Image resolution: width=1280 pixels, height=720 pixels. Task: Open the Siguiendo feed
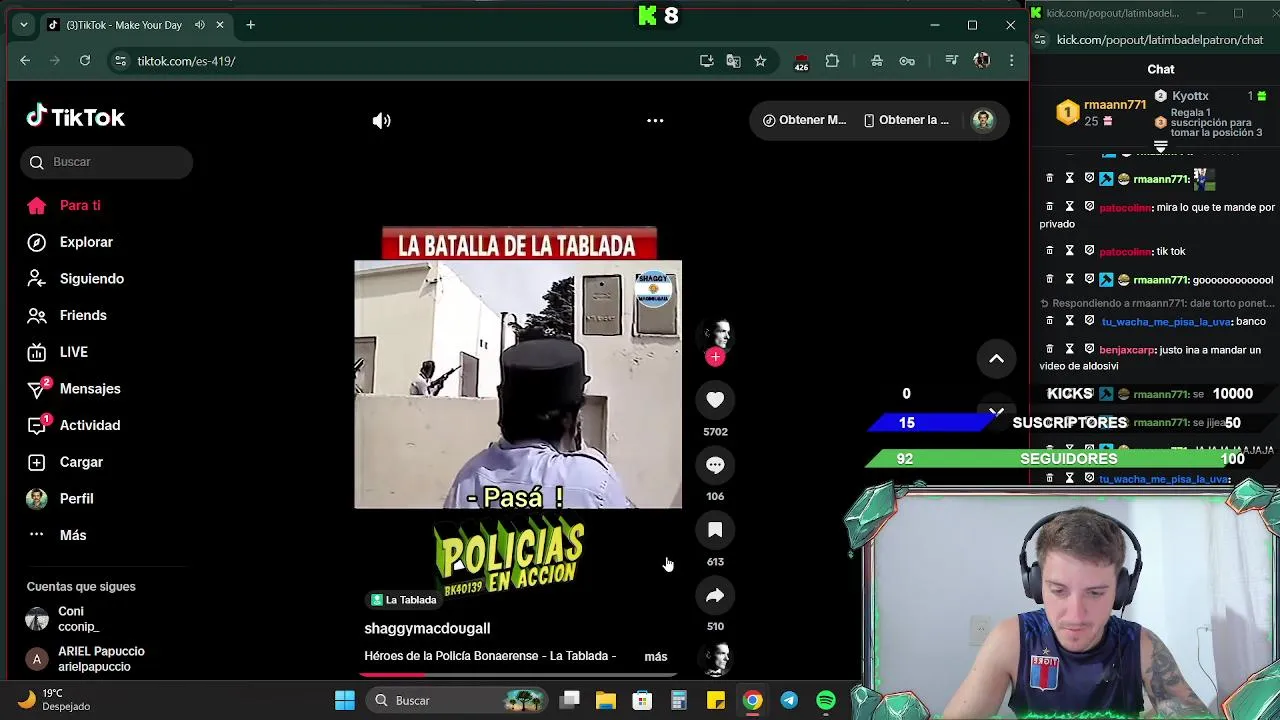click(91, 279)
